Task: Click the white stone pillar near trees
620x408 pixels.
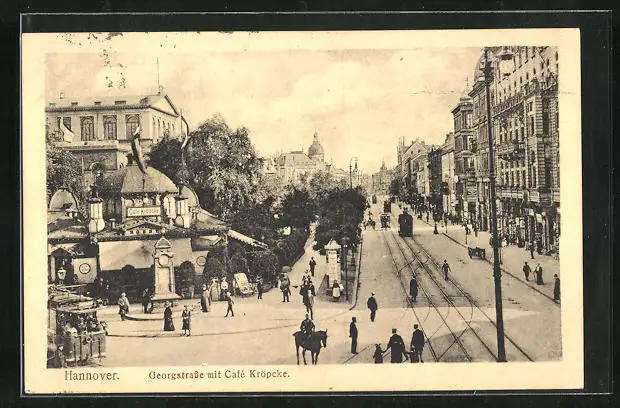Action: click(332, 262)
